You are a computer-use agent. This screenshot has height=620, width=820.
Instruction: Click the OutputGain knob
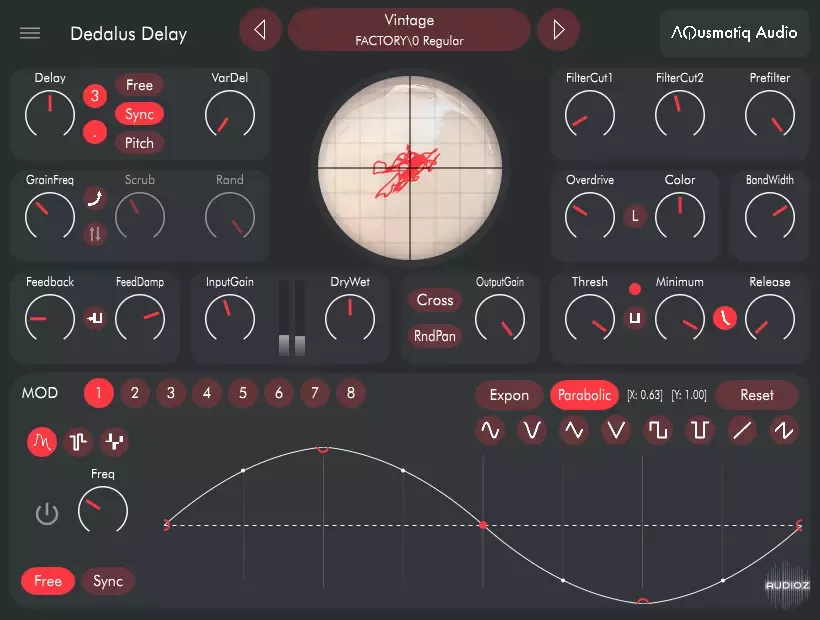499,318
